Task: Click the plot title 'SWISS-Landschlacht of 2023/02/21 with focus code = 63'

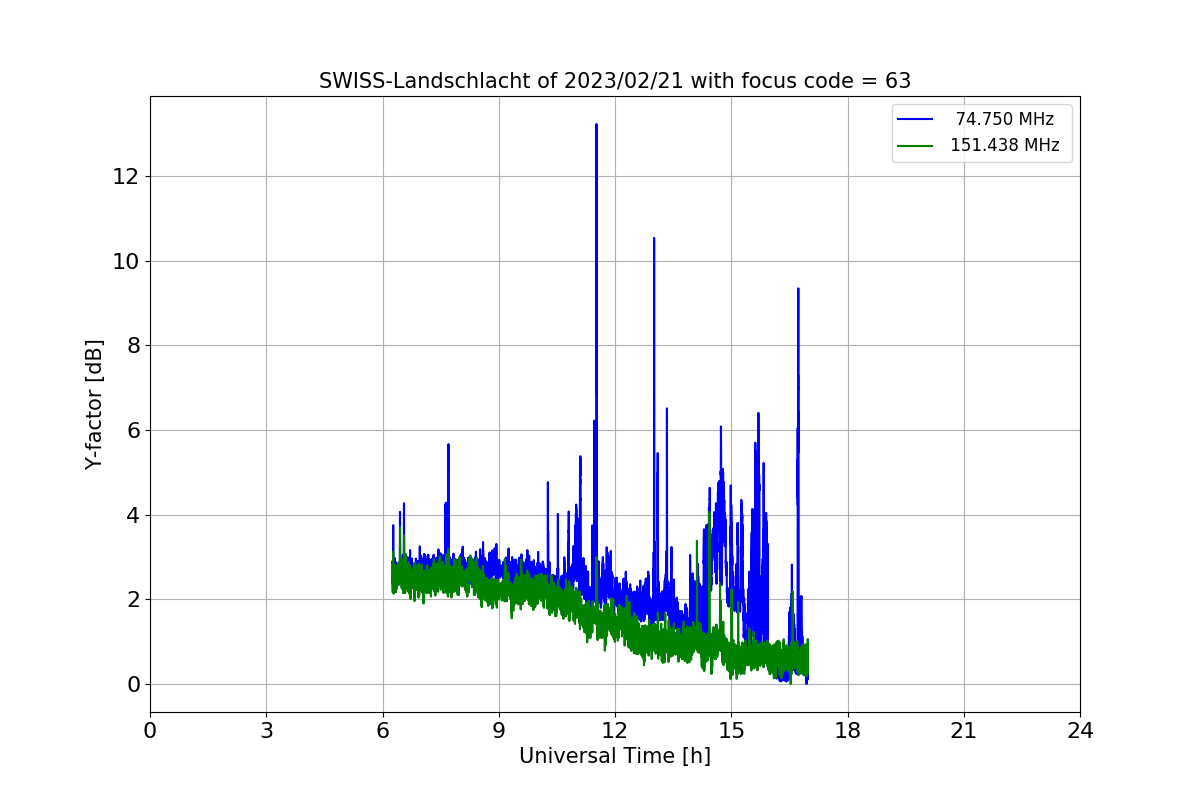Action: (615, 81)
